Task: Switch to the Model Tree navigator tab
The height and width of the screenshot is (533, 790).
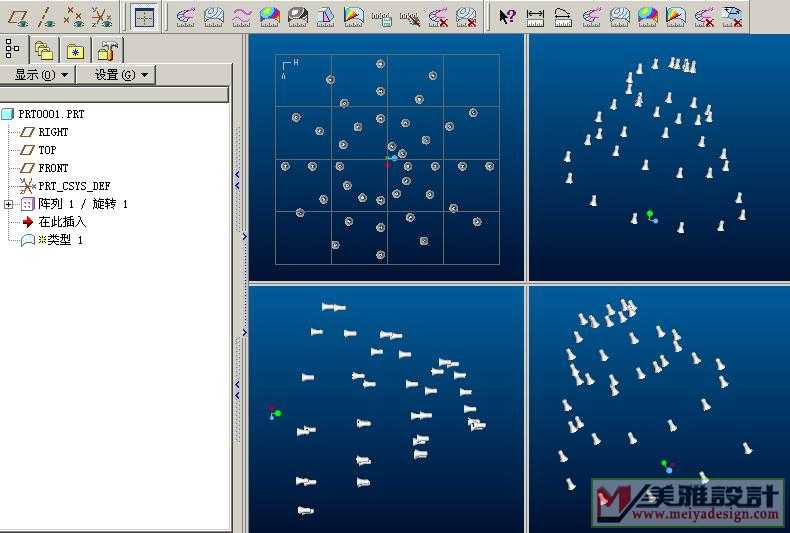Action: coord(14,49)
